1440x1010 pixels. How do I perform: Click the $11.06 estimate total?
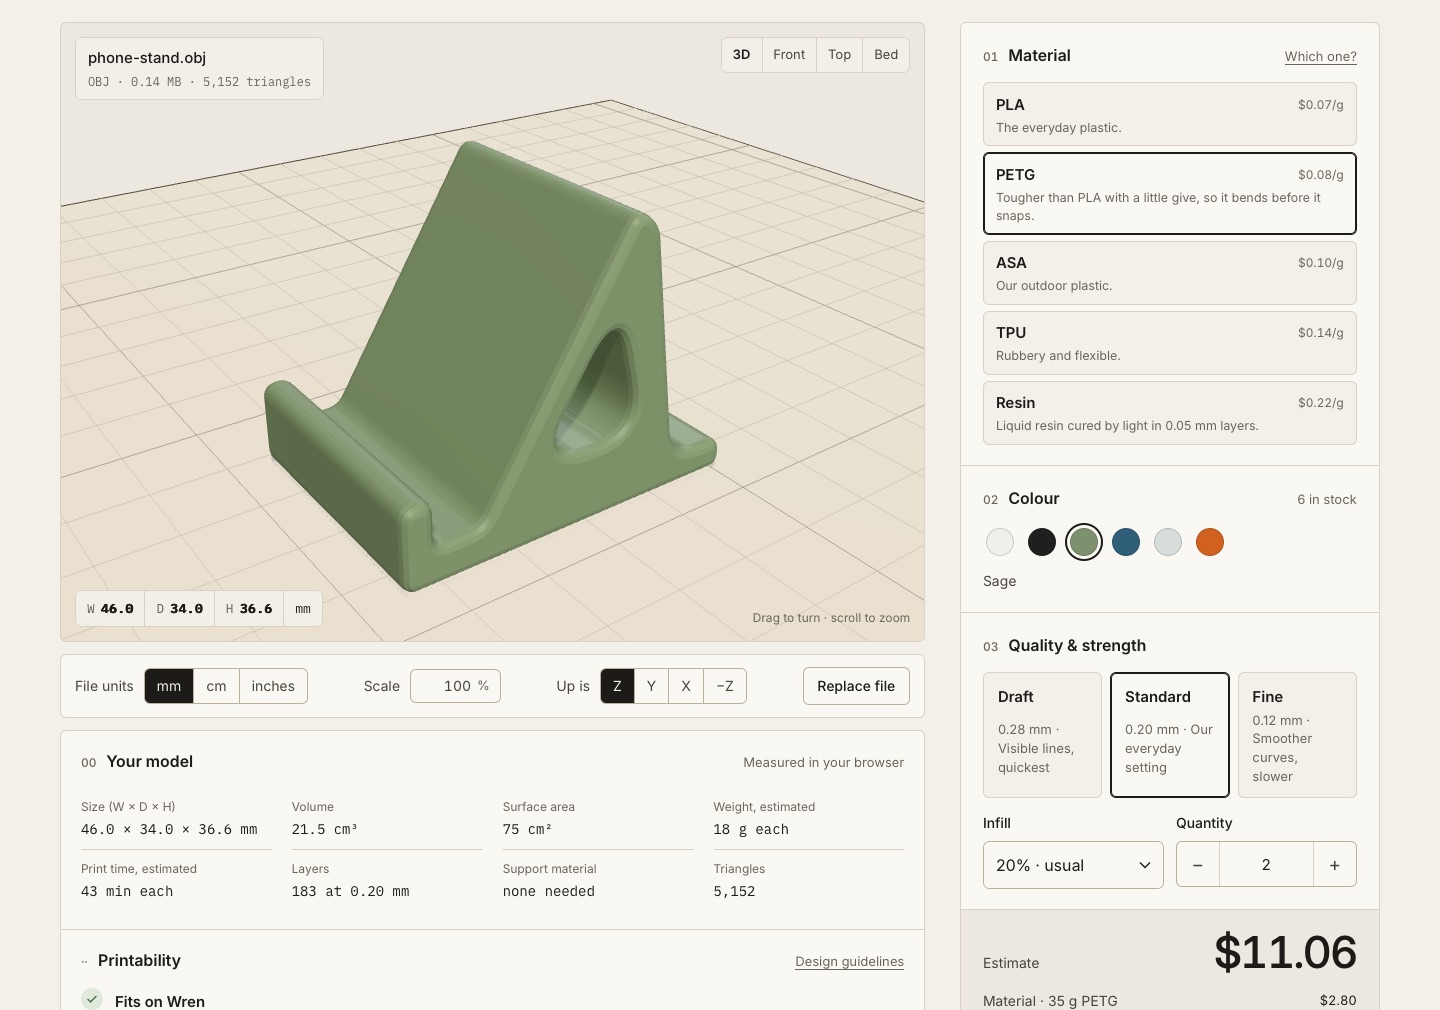pos(1285,952)
